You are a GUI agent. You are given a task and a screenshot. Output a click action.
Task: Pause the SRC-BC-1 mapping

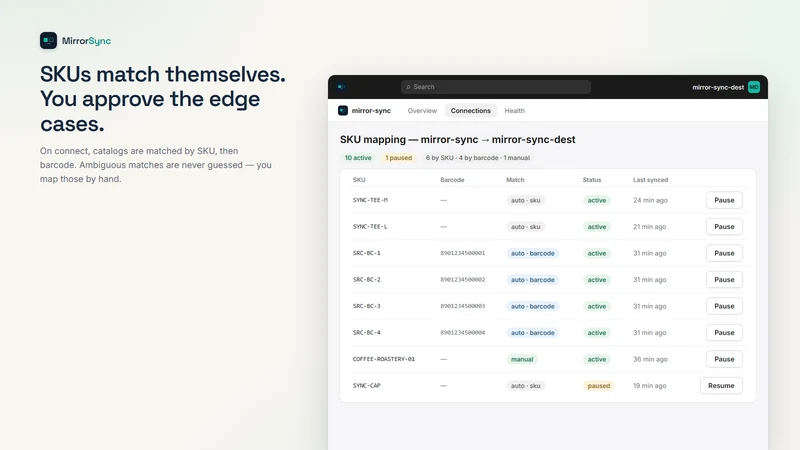pos(724,254)
